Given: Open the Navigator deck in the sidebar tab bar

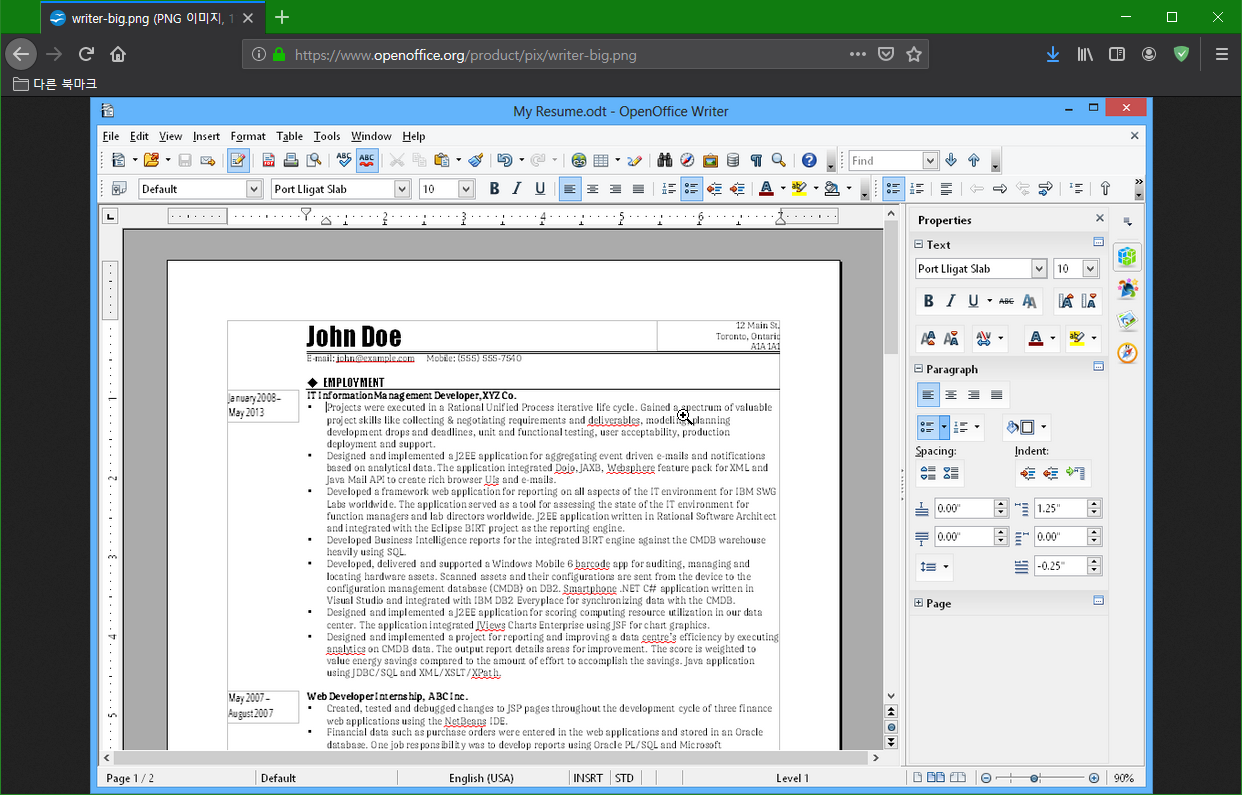Looking at the screenshot, I should click(1127, 353).
